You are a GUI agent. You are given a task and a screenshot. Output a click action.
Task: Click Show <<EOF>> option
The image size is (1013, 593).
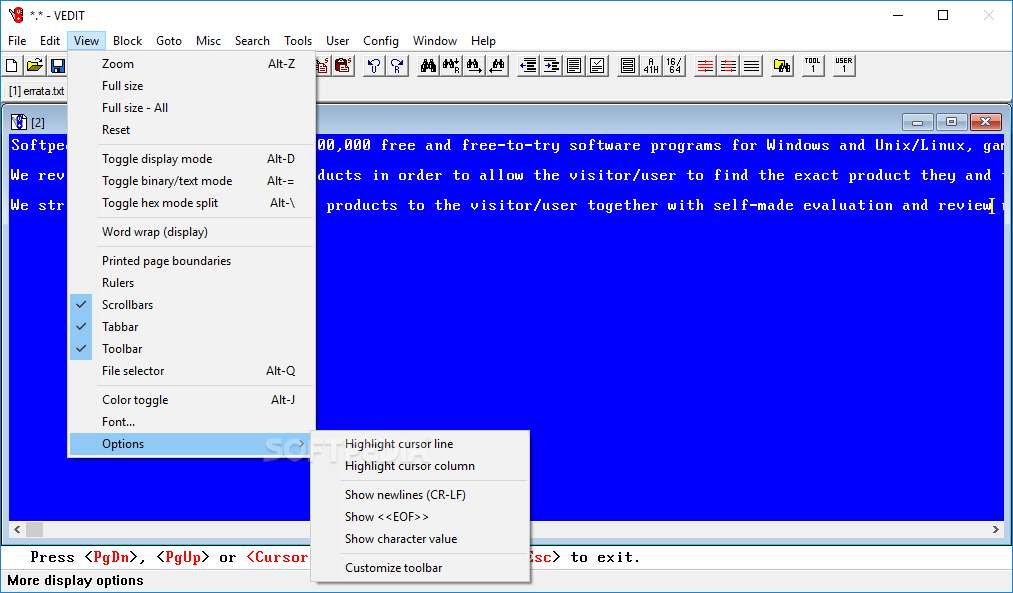(x=421, y=517)
